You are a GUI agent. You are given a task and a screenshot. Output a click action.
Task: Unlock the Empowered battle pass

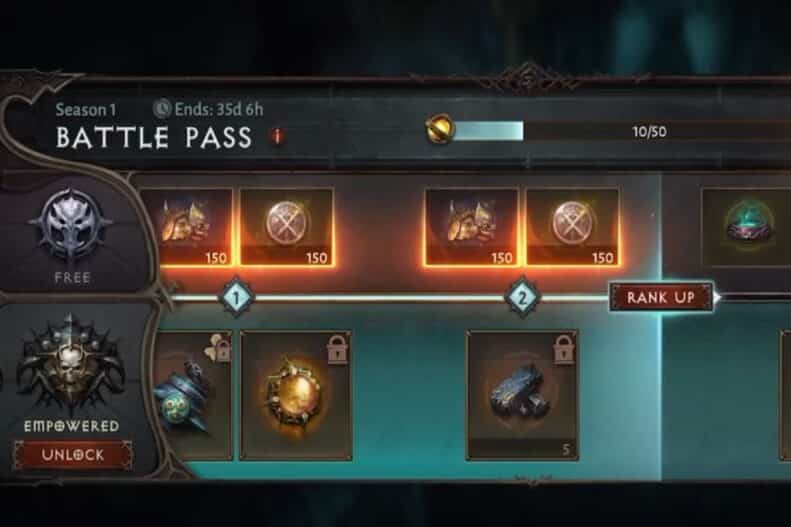pos(73,455)
